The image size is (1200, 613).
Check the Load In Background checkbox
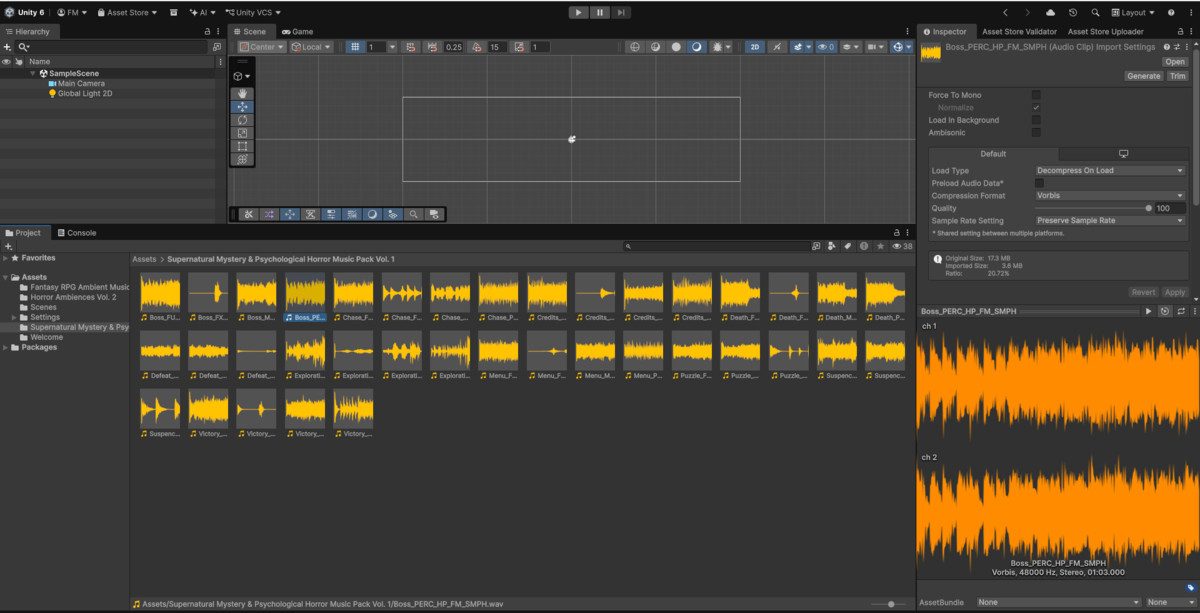(1036, 120)
